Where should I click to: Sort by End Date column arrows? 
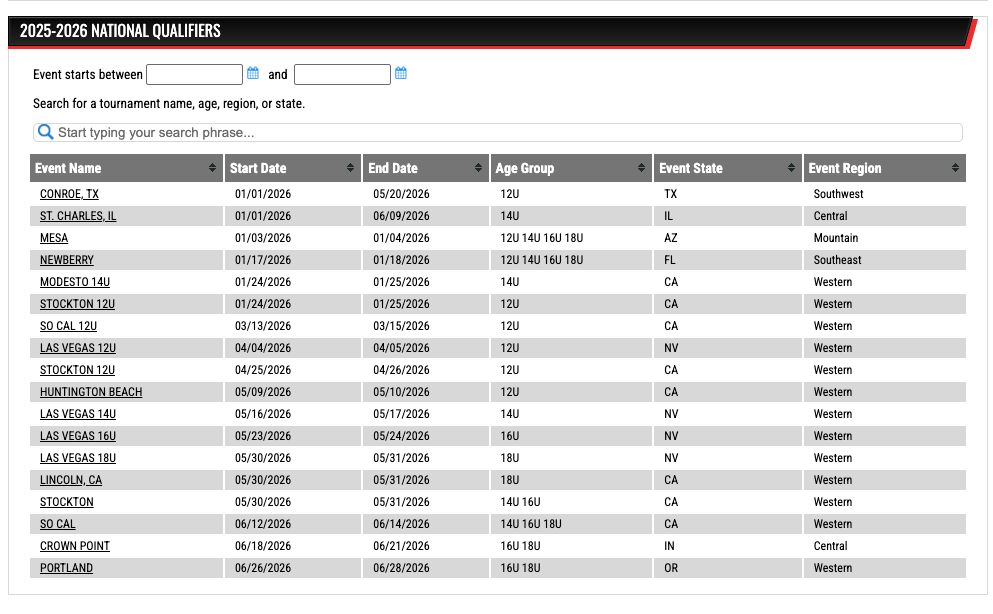point(479,168)
